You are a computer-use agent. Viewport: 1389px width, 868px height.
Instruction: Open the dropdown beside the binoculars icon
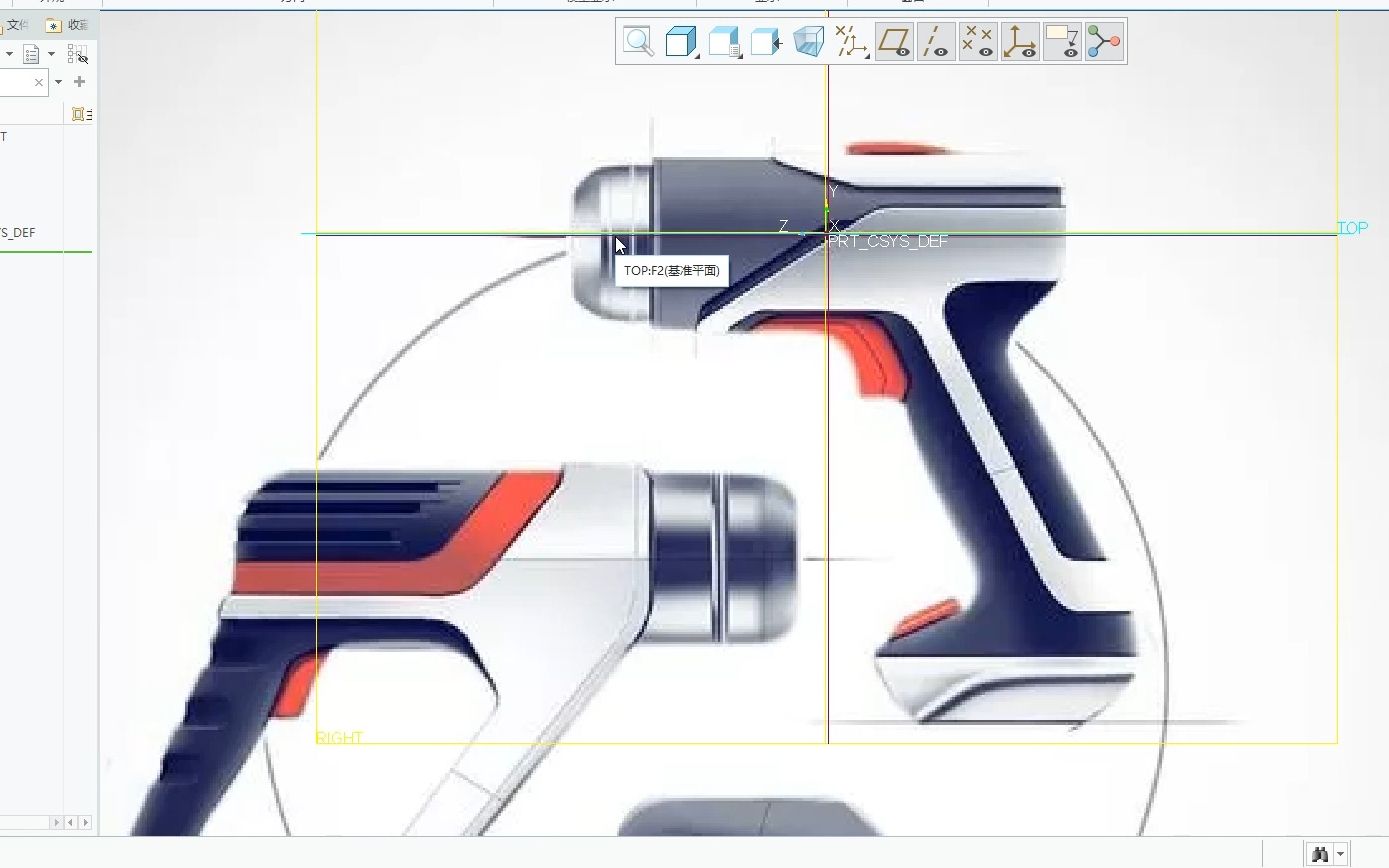click(x=1341, y=854)
